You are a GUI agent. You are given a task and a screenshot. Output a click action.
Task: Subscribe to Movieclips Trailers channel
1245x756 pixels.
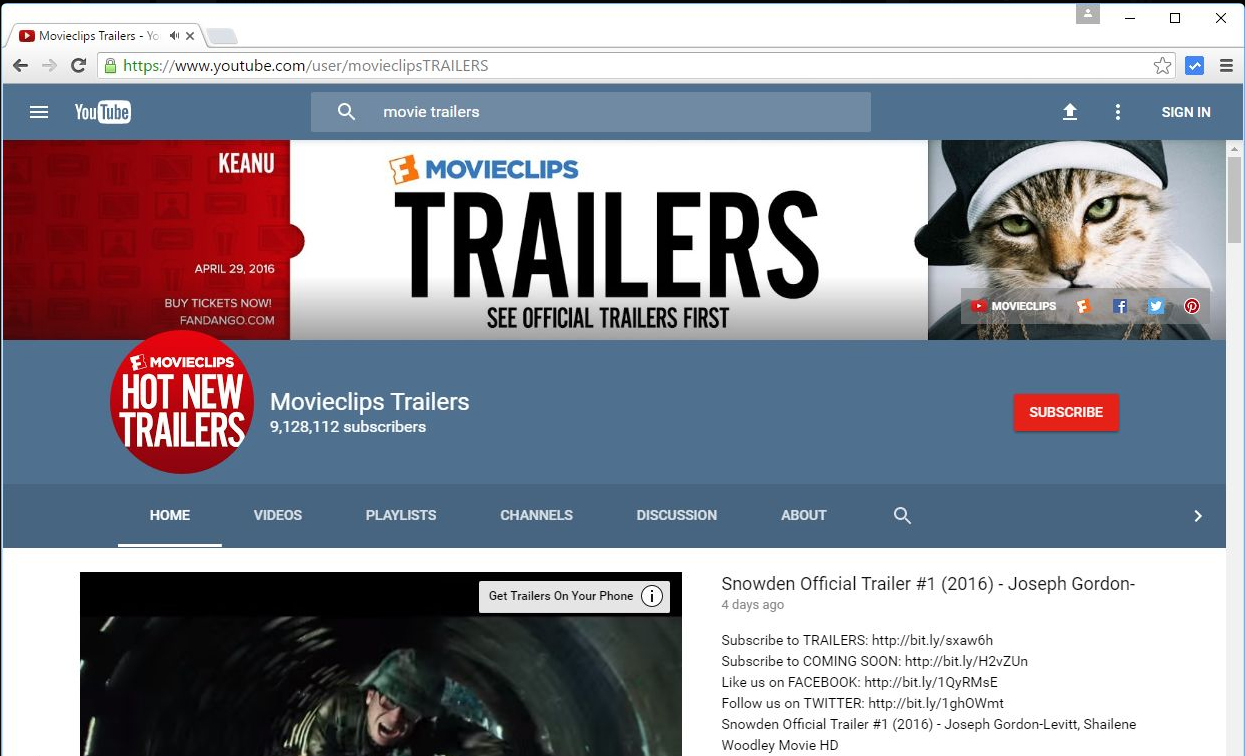(1066, 412)
